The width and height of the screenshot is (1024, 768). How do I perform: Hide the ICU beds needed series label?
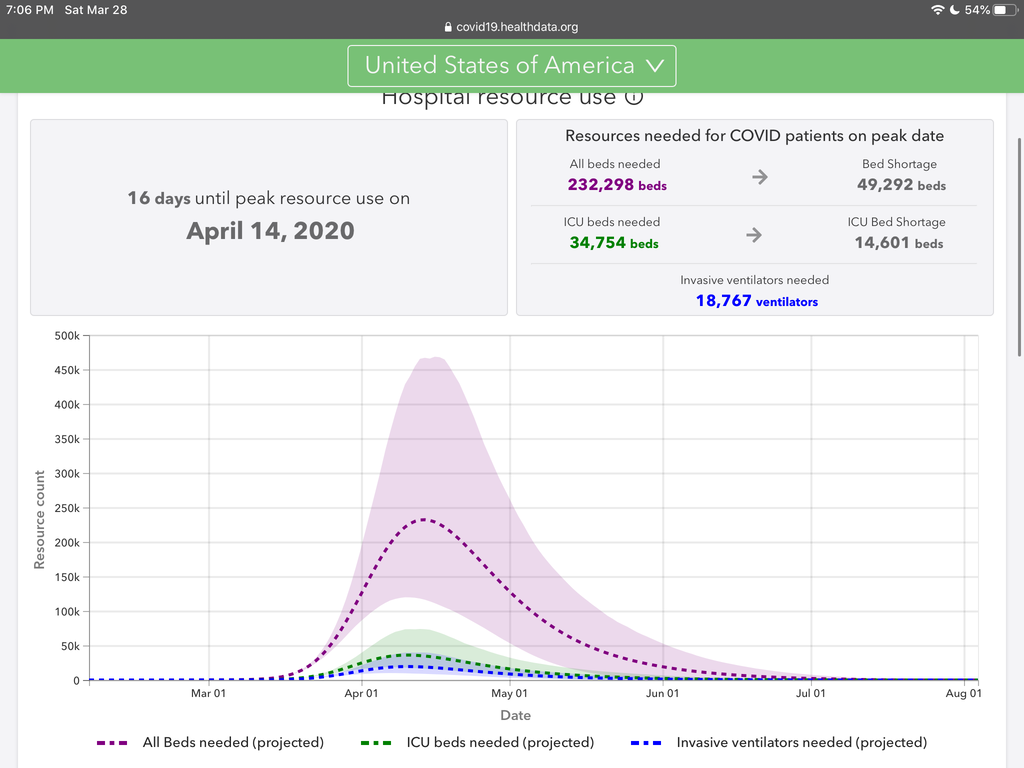pos(500,743)
